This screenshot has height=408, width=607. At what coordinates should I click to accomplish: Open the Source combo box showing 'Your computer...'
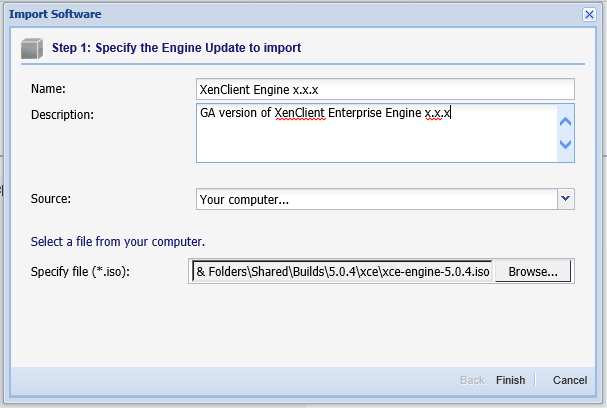[x=376, y=199]
